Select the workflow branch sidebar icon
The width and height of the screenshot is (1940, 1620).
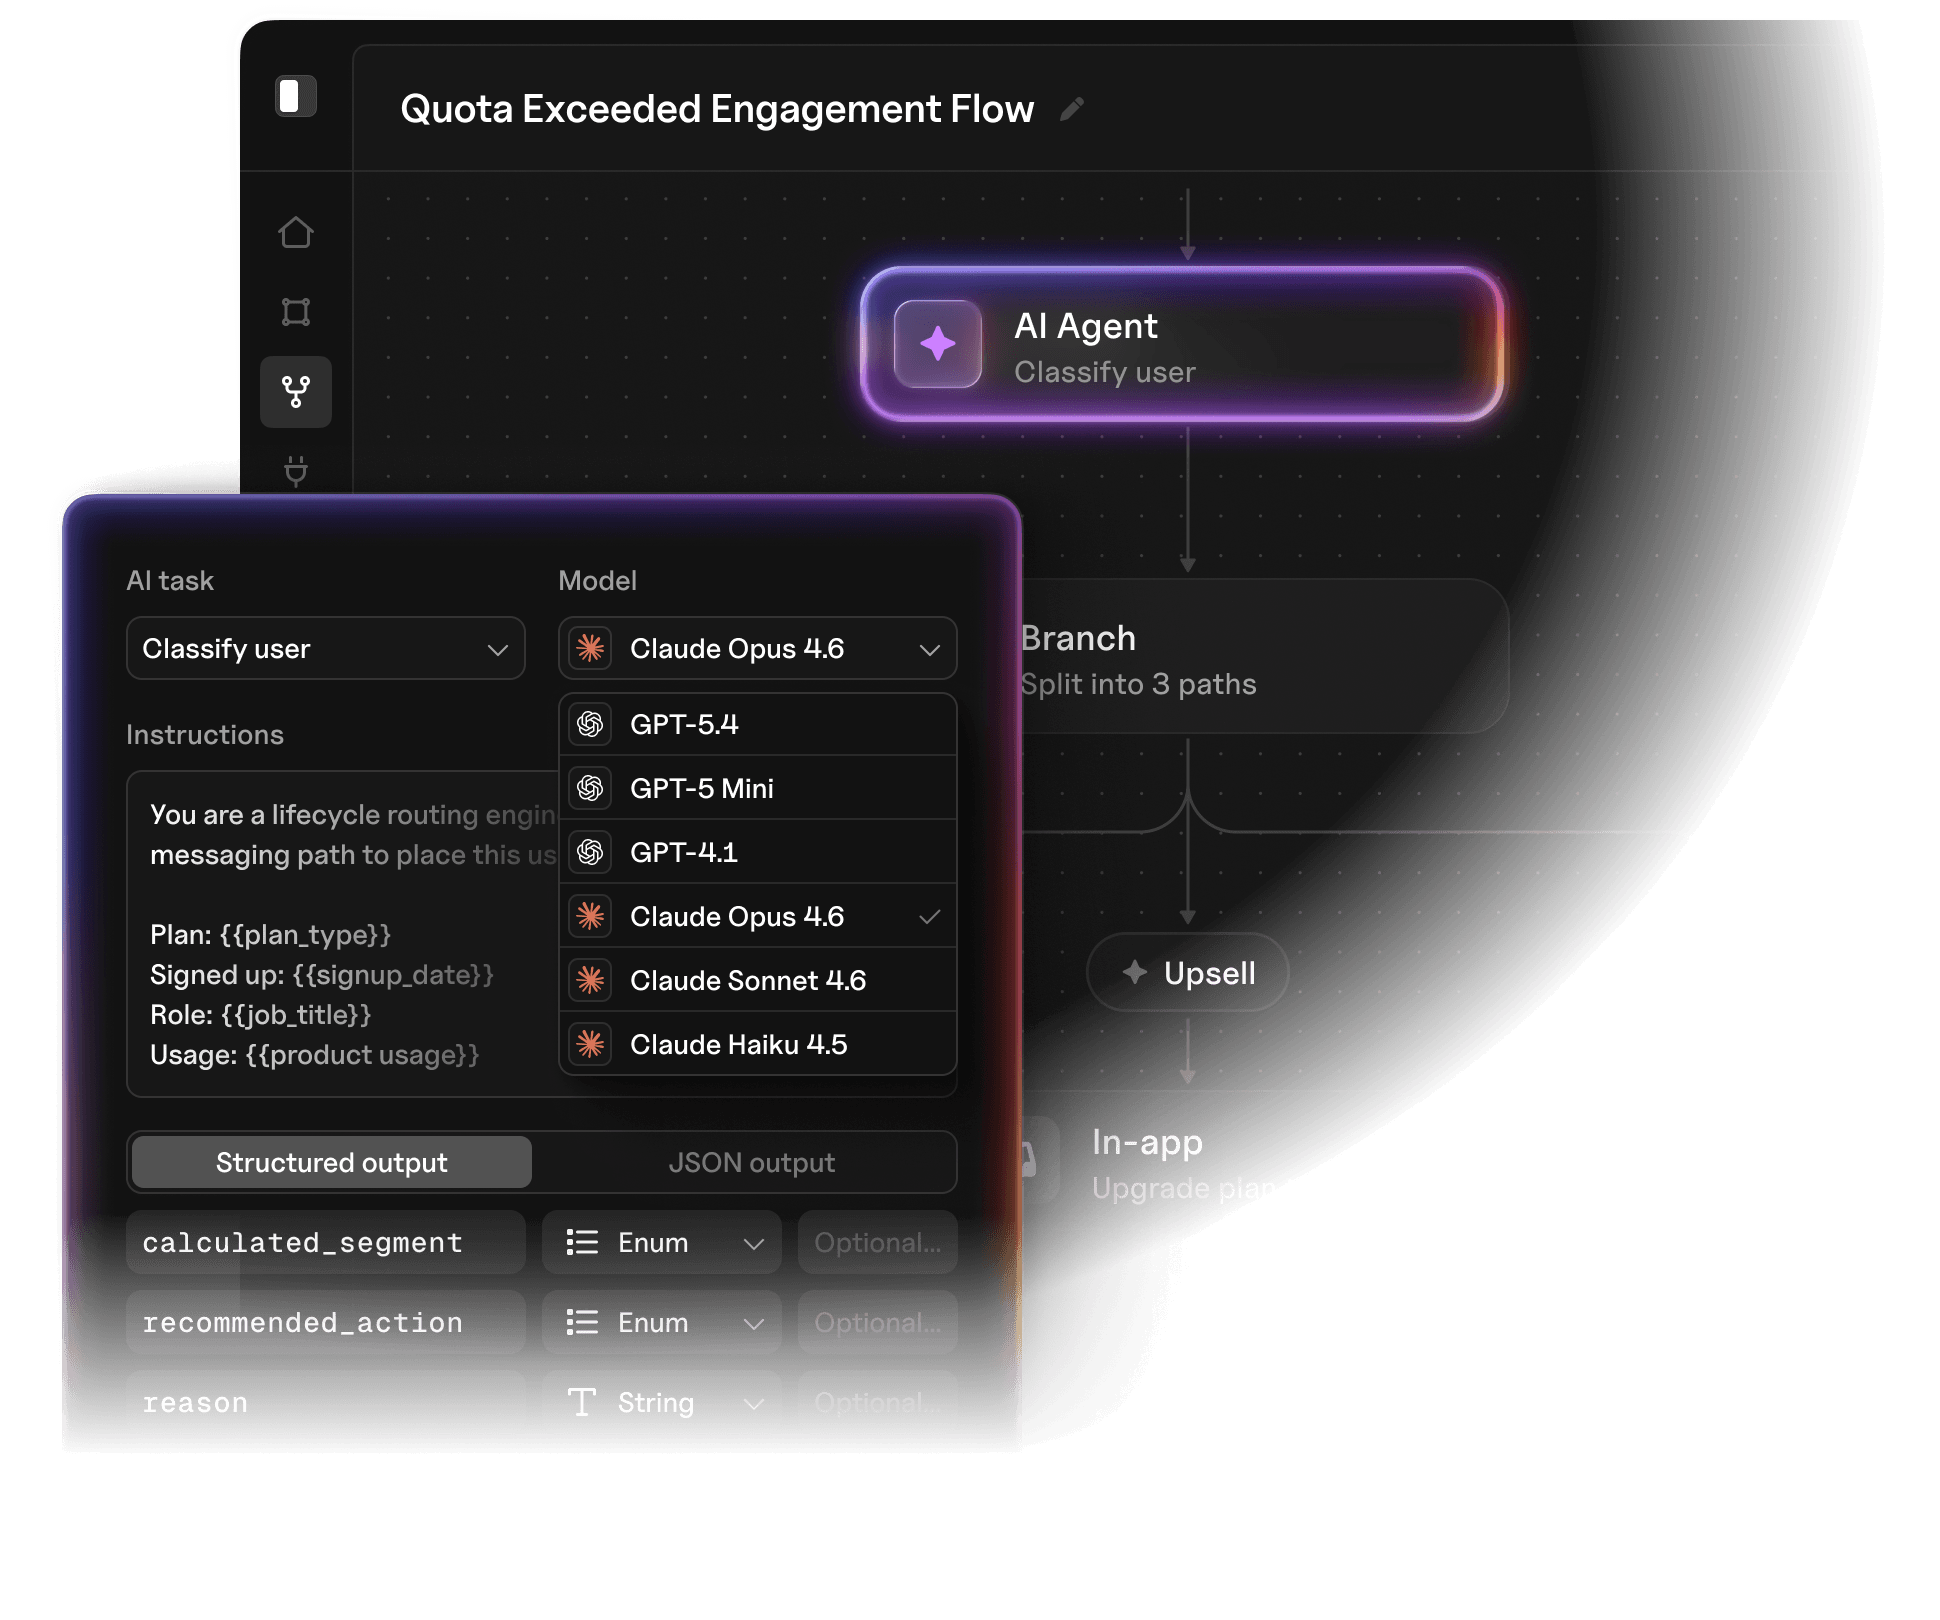pyautogui.click(x=296, y=392)
